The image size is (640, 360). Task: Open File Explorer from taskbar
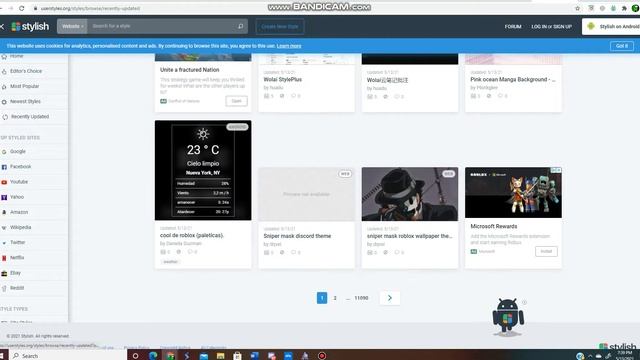(x=220, y=356)
